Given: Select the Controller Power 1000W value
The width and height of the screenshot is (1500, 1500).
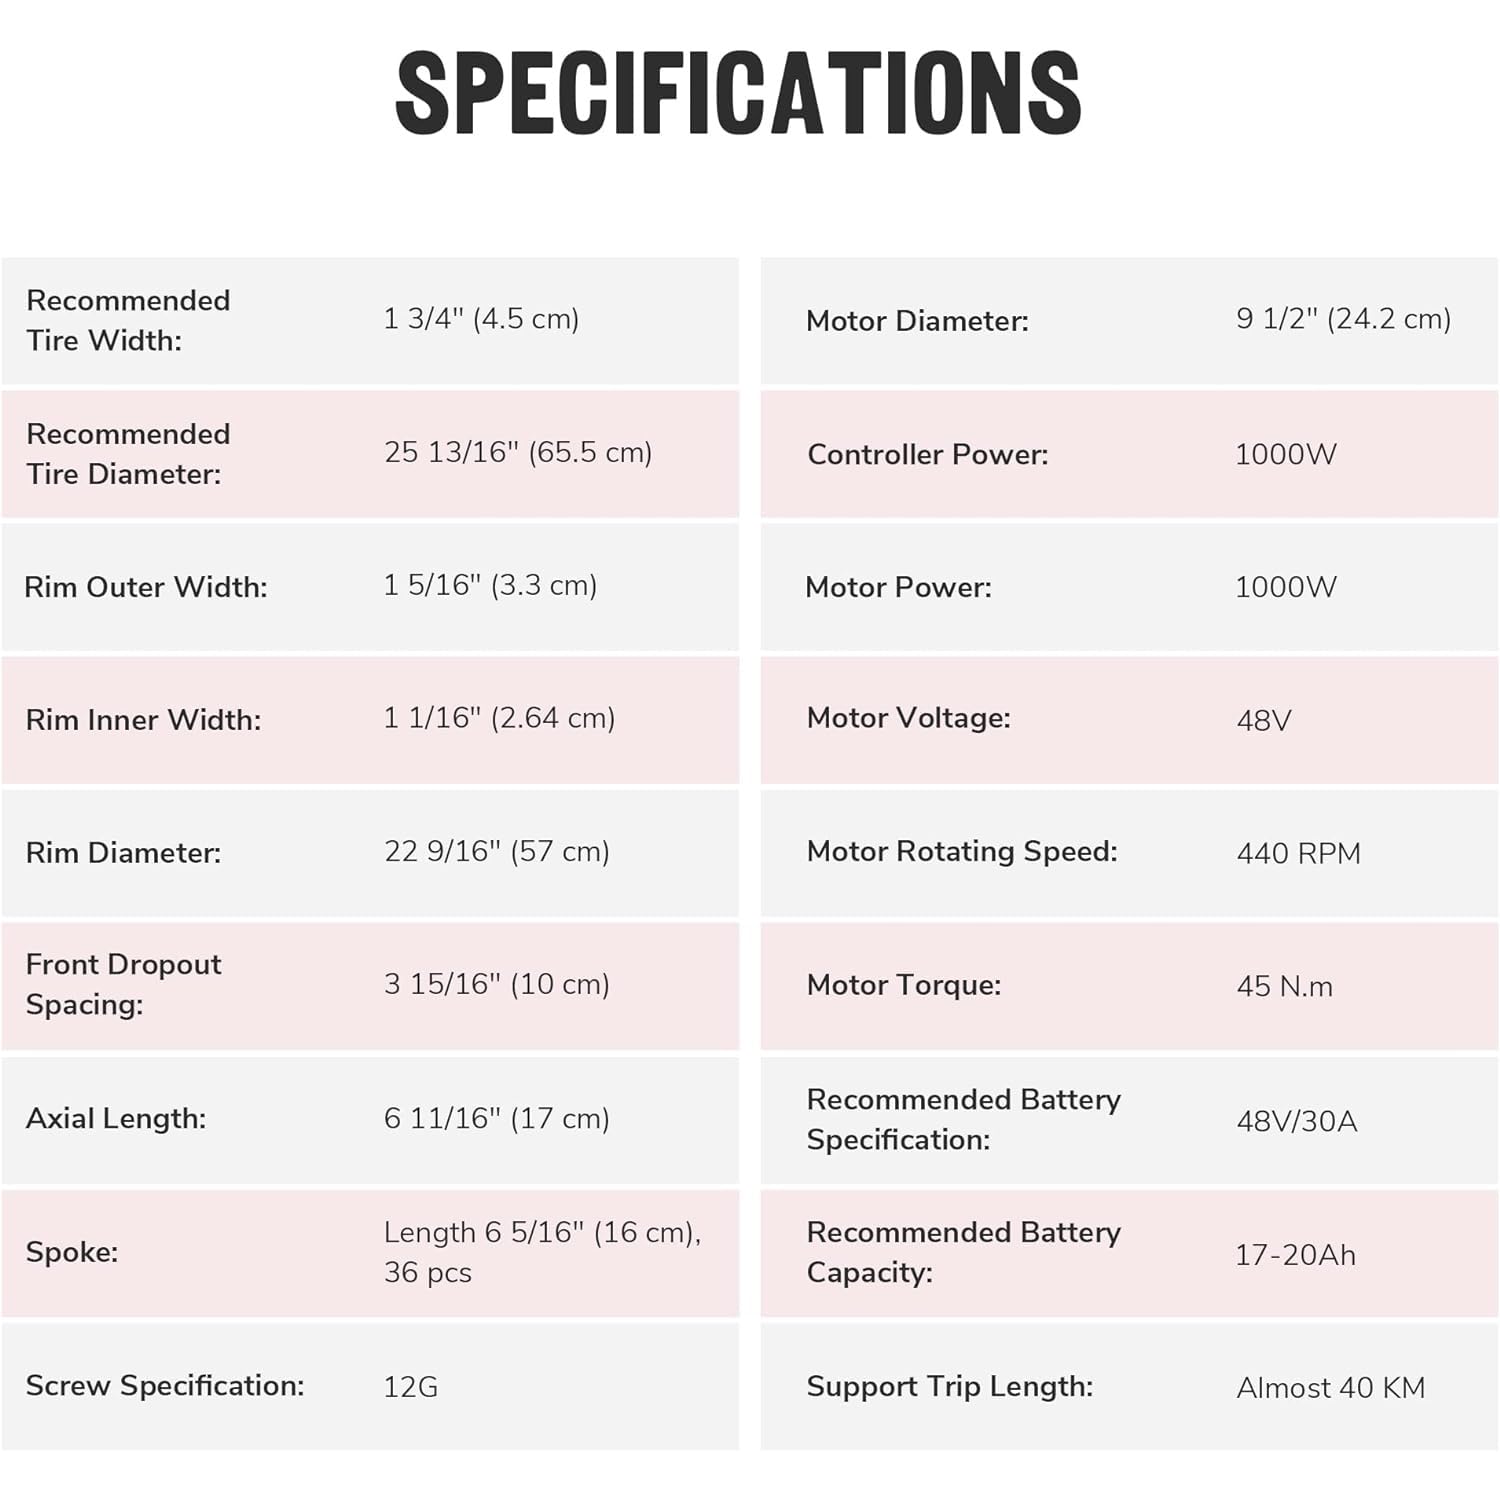Looking at the screenshot, I should click(x=1285, y=454).
